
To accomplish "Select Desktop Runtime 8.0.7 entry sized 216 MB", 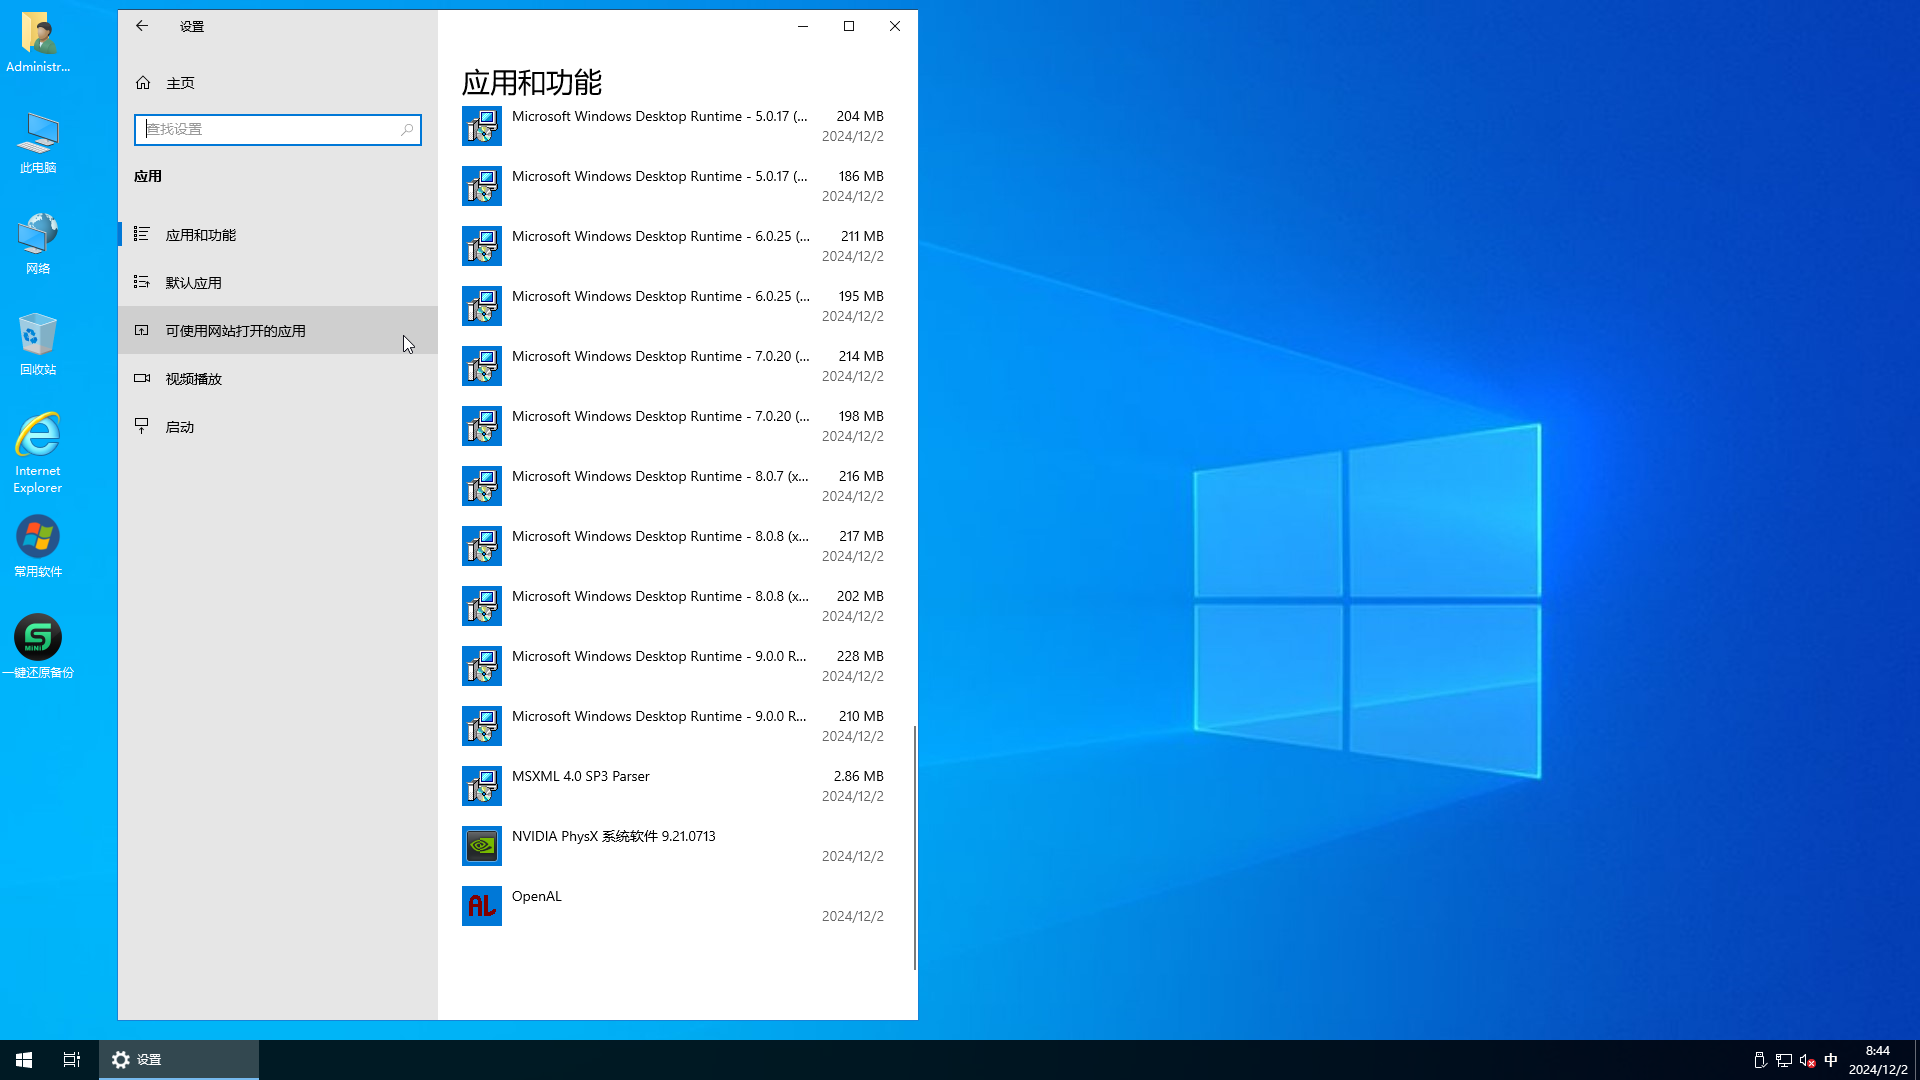I will [x=673, y=486].
